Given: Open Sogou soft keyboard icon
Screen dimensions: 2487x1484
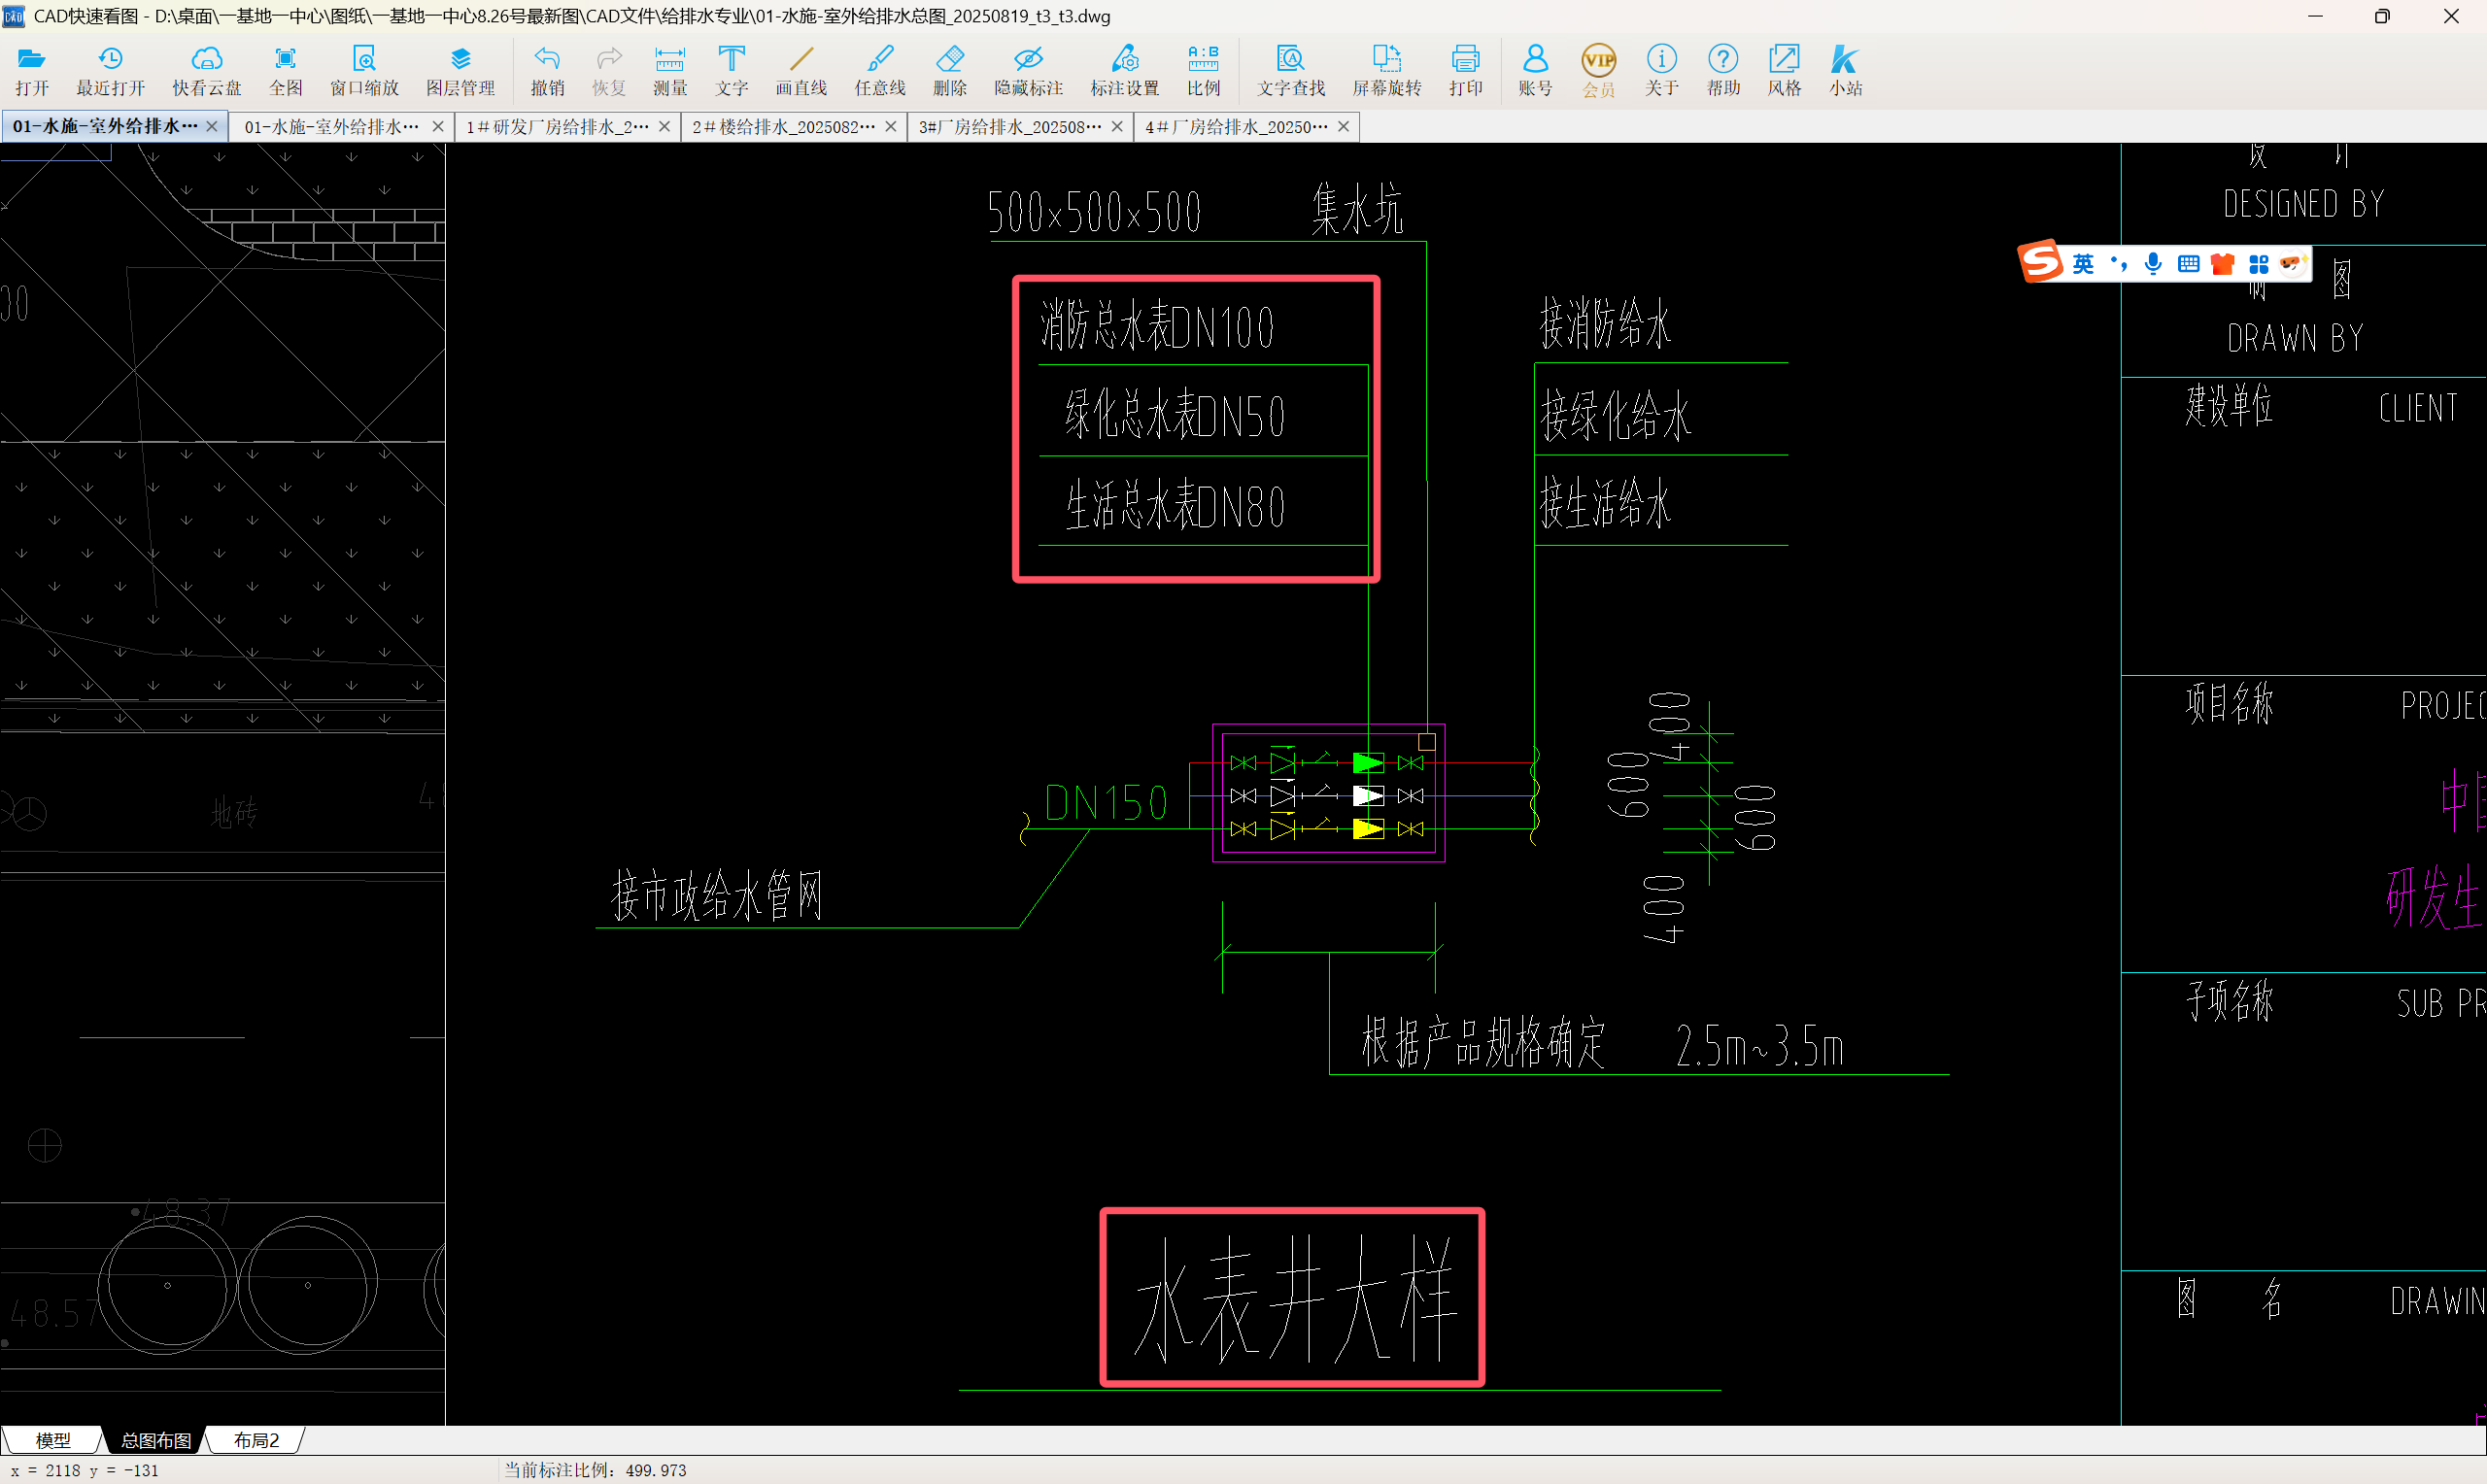Looking at the screenshot, I should [2188, 264].
